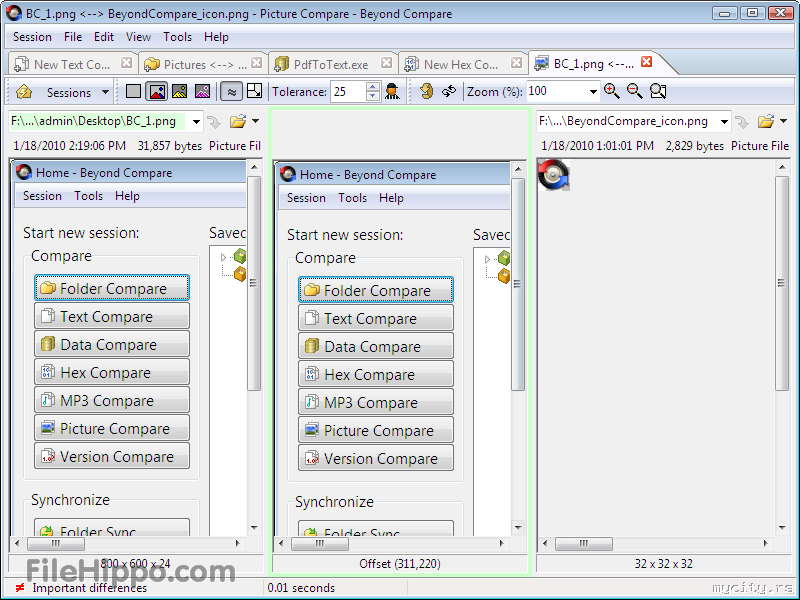Screen dimensions: 800x600
Task: Toggle the tolerance picture view mode
Action: point(157,91)
